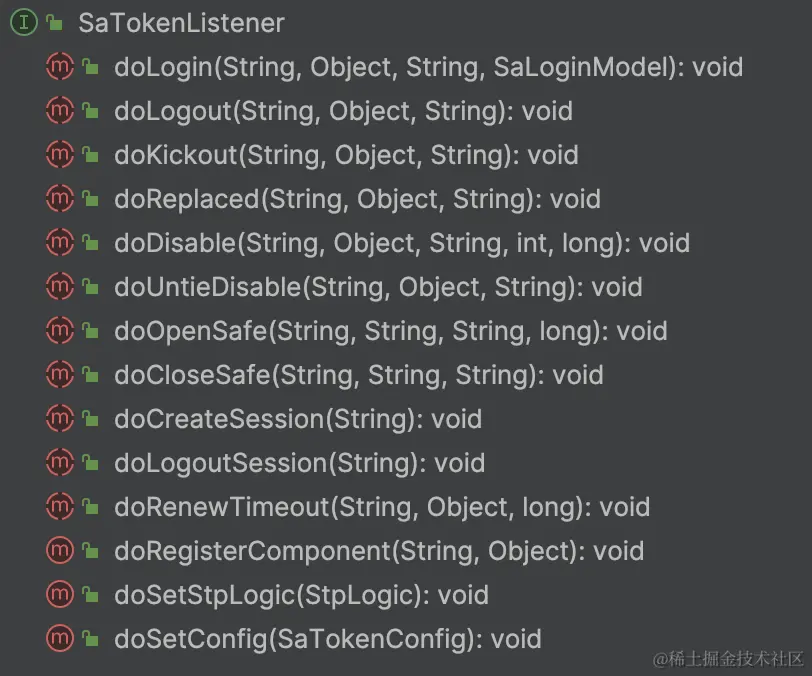Click the green lock icon beside SaTokenListener
812x676 pixels.
point(54,24)
